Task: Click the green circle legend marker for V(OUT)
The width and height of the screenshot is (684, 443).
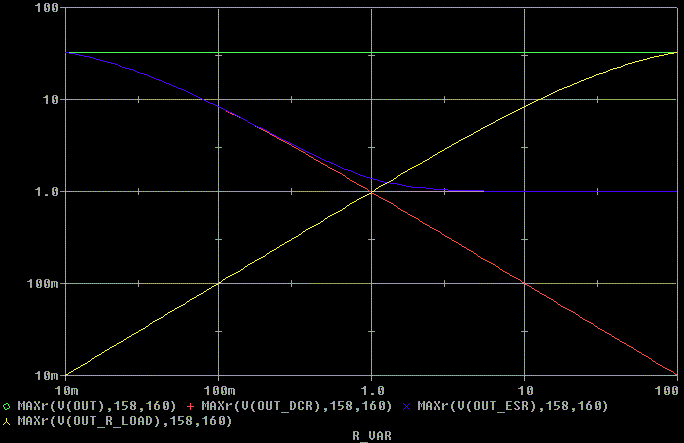Action: [8, 407]
